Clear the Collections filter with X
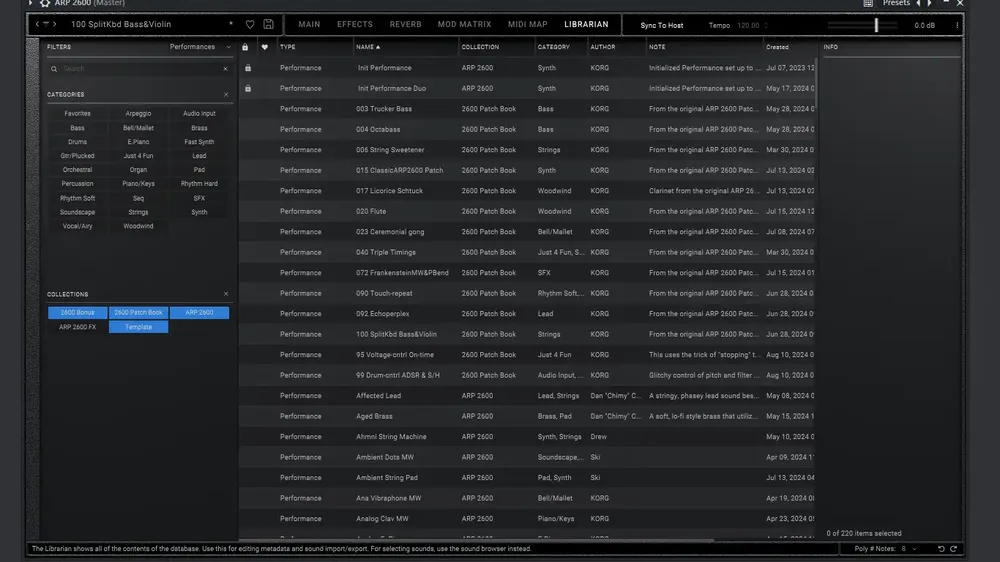1000x562 pixels. tap(226, 294)
